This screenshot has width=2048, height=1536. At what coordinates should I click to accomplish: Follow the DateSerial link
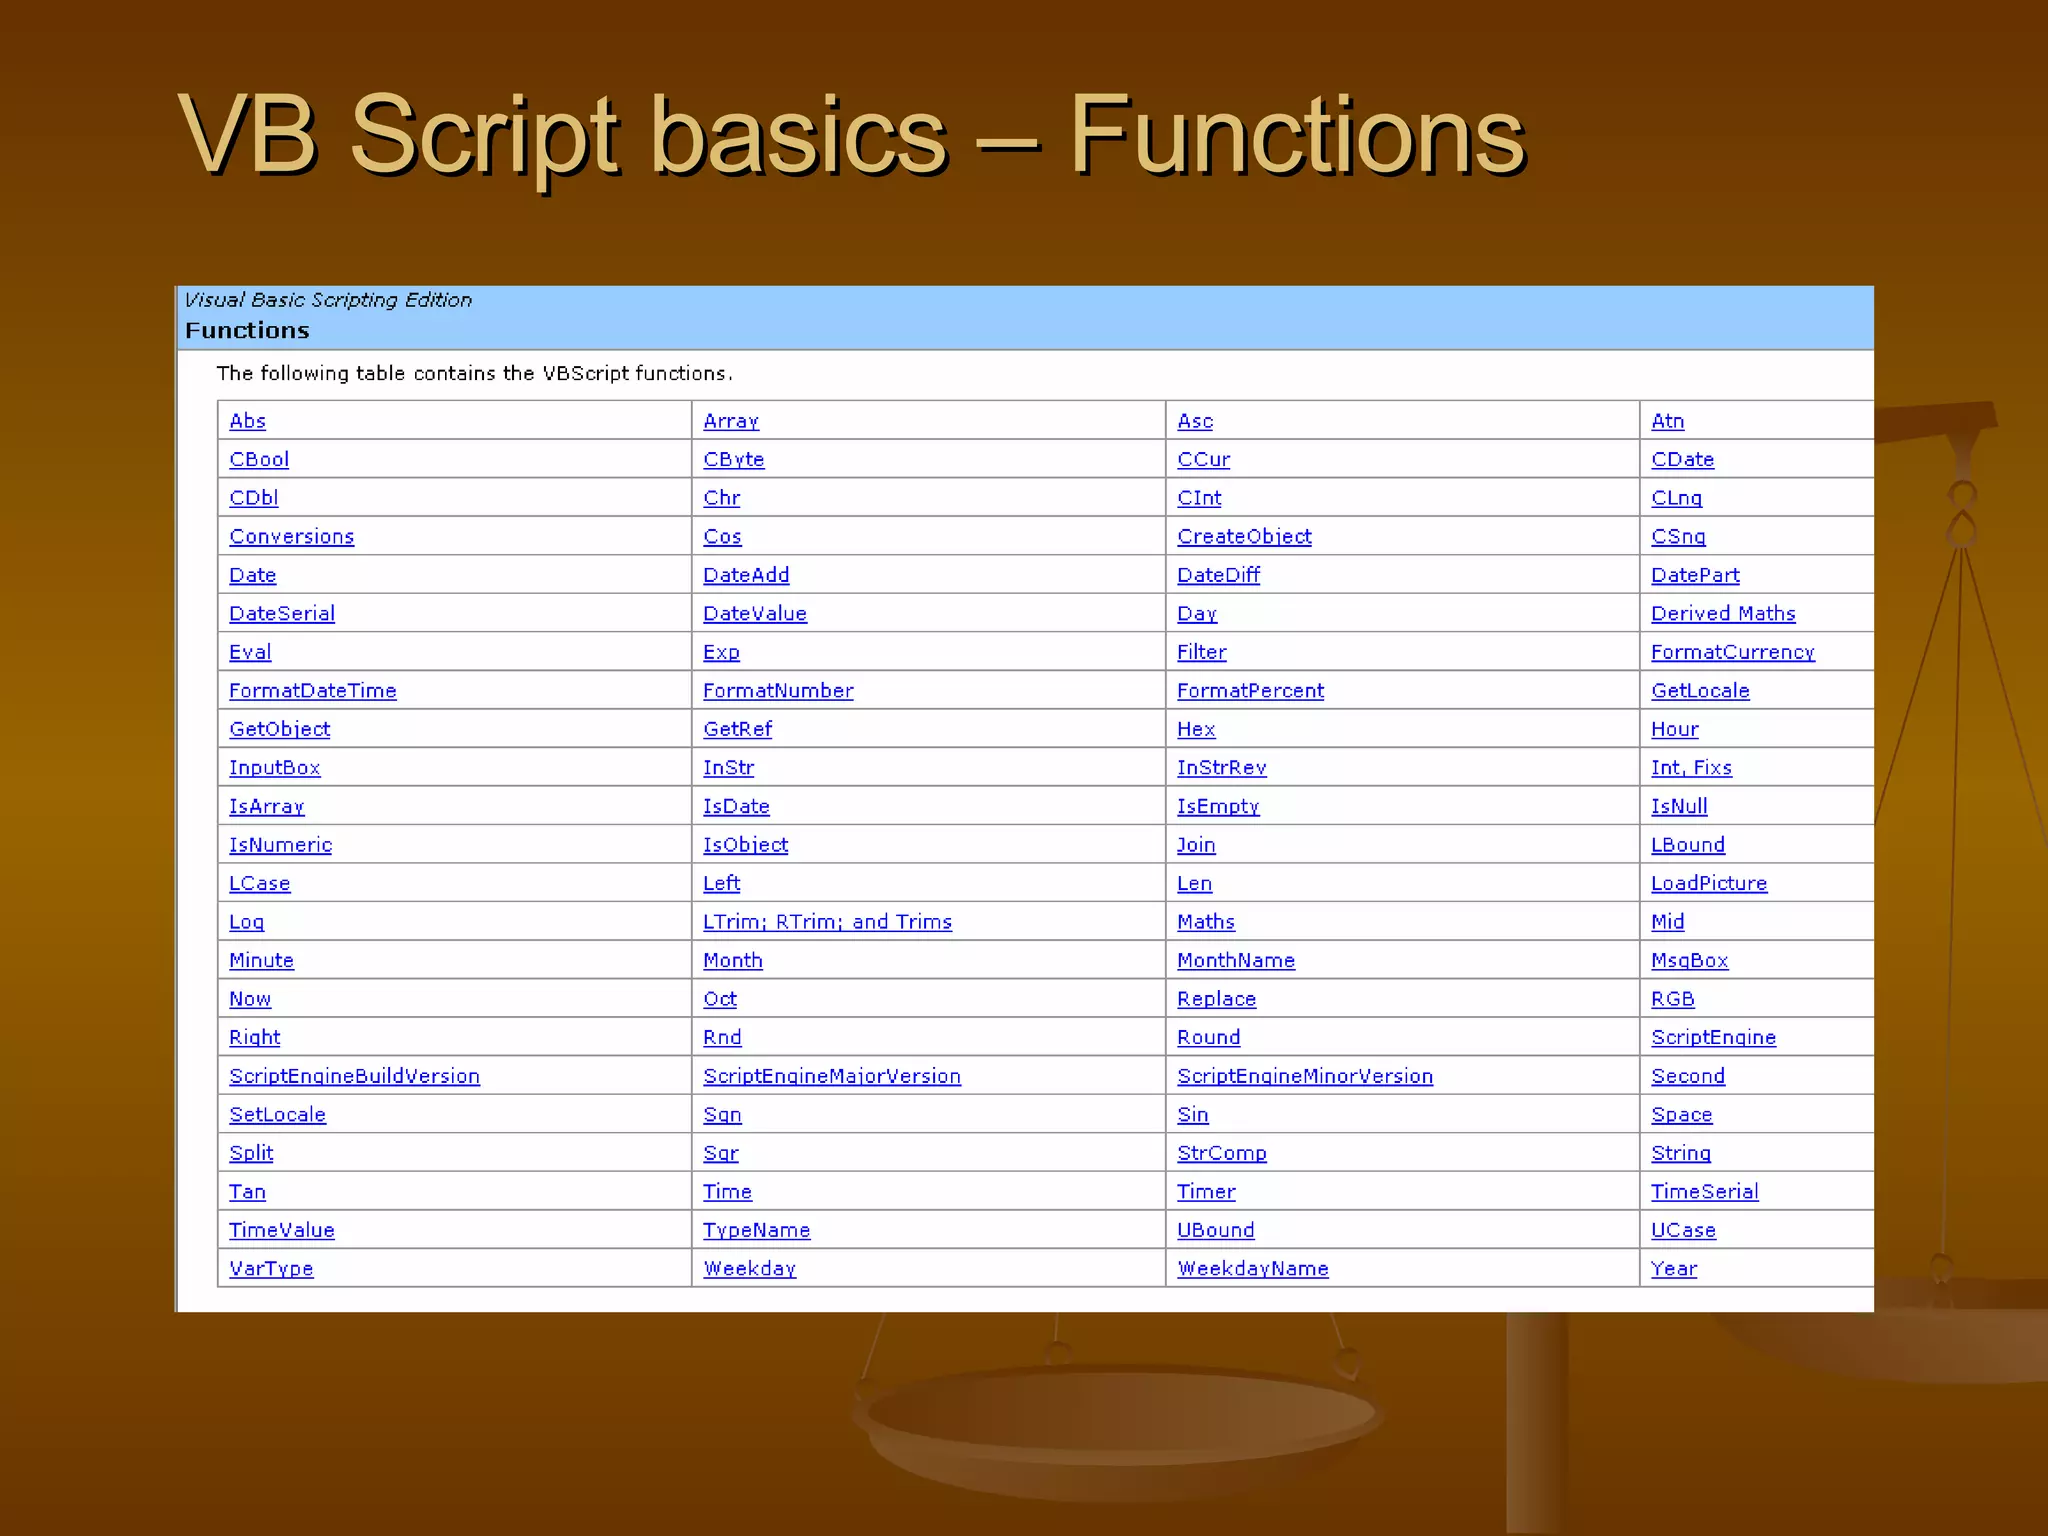tap(282, 613)
